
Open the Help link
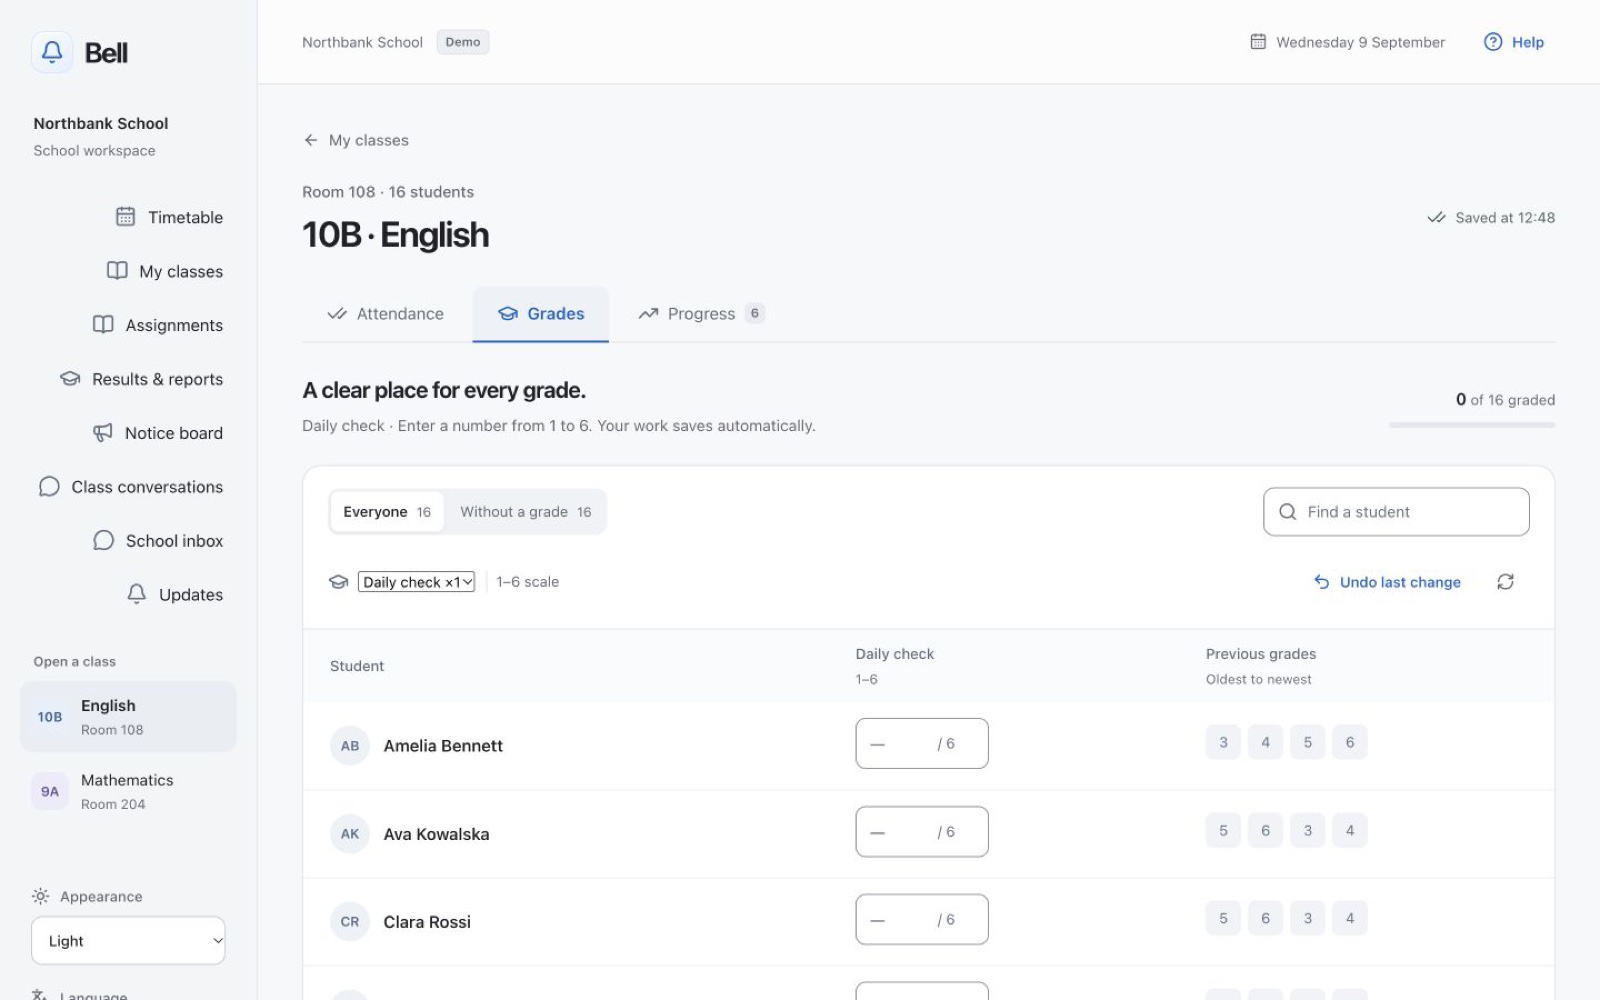click(x=1514, y=42)
